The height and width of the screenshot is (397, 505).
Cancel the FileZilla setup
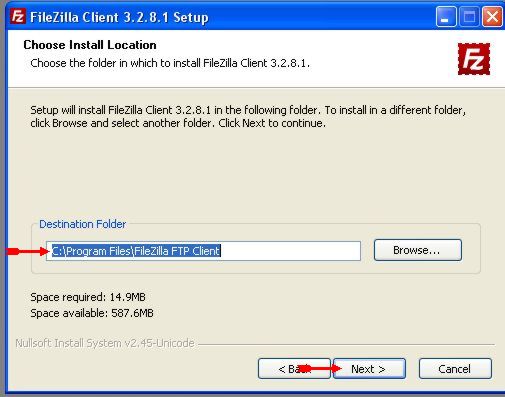(x=455, y=369)
